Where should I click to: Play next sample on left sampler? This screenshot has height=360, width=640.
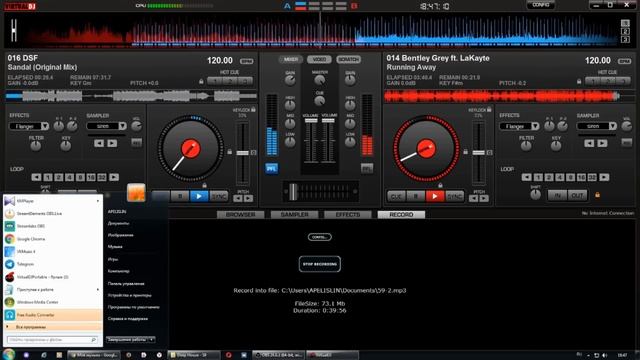(112, 143)
